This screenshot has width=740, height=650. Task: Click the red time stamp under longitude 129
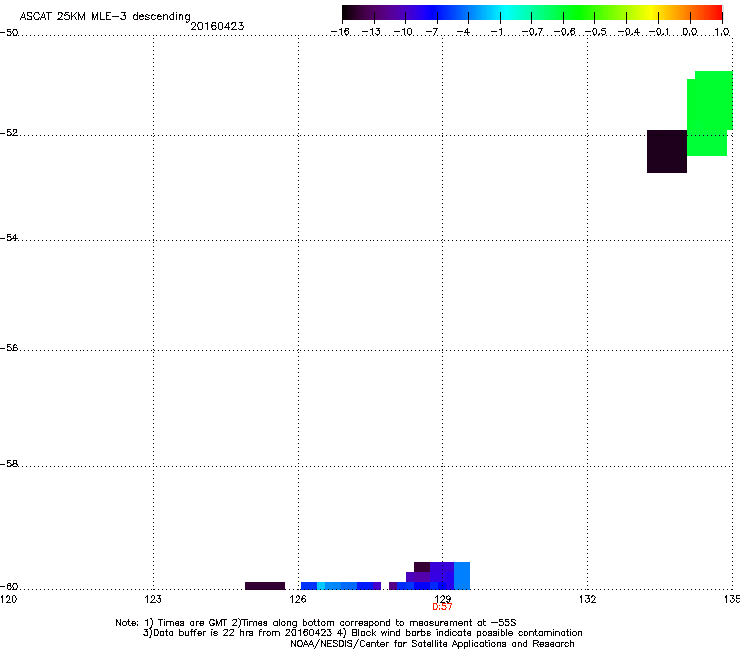[442, 607]
